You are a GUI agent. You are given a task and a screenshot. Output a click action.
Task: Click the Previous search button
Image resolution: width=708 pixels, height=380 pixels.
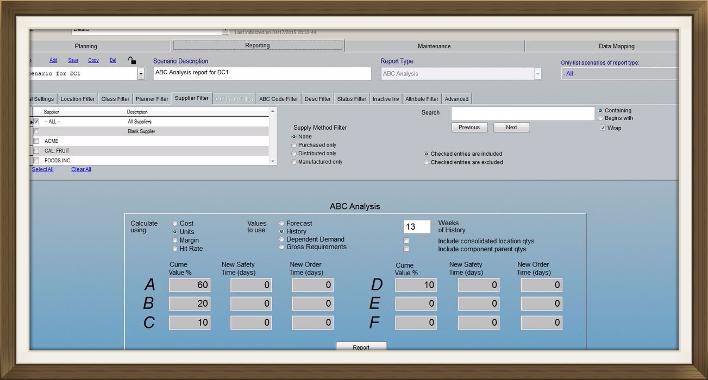pos(469,128)
